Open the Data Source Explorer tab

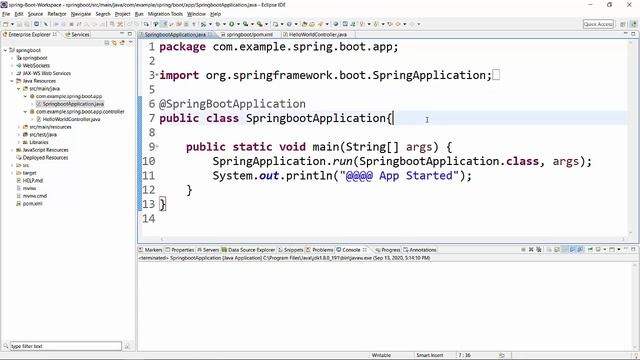click(x=249, y=250)
